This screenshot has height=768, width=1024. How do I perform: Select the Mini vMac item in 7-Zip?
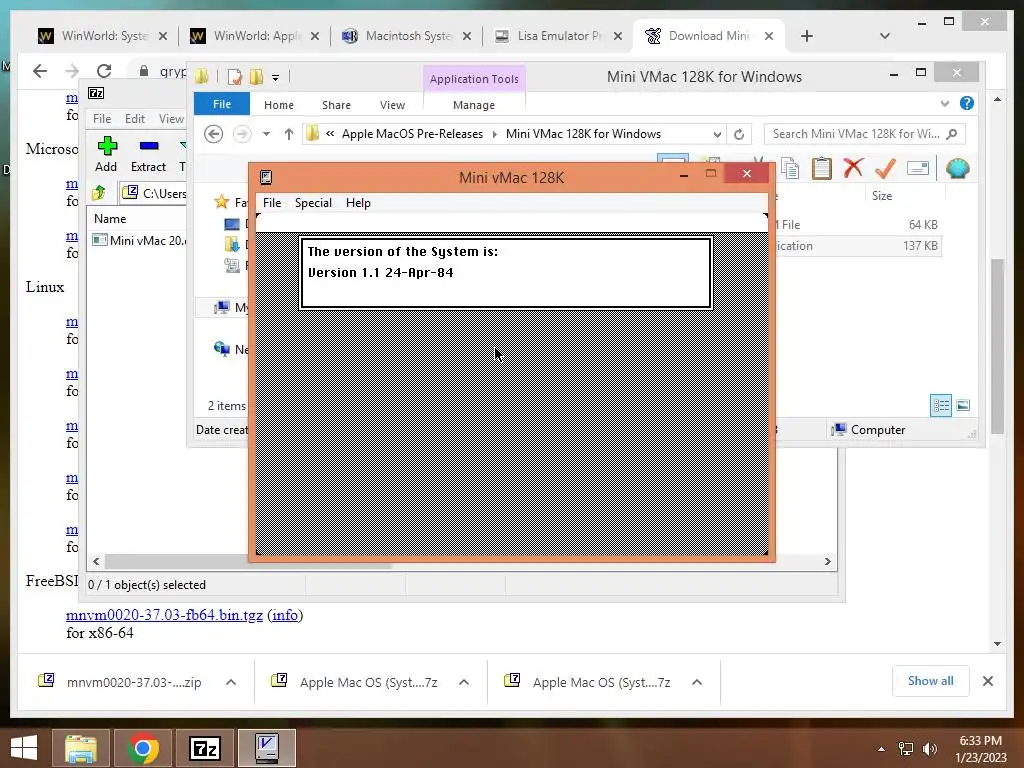pos(140,240)
